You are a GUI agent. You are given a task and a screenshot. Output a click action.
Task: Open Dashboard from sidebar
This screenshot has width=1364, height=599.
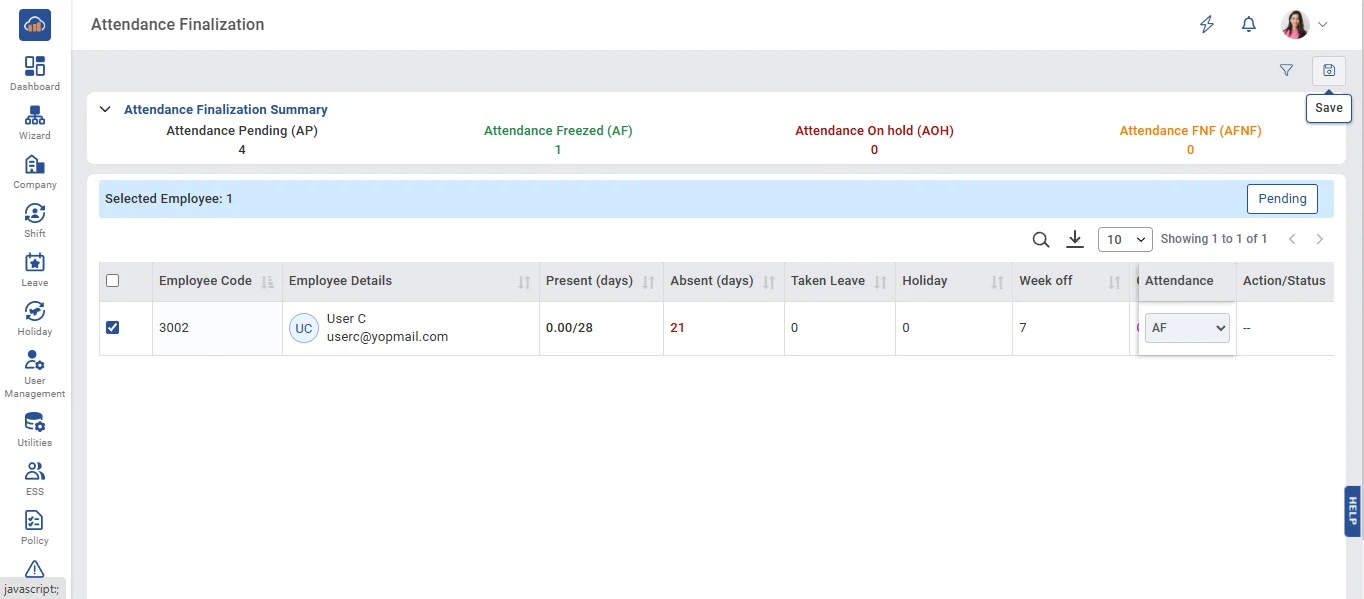pos(35,73)
